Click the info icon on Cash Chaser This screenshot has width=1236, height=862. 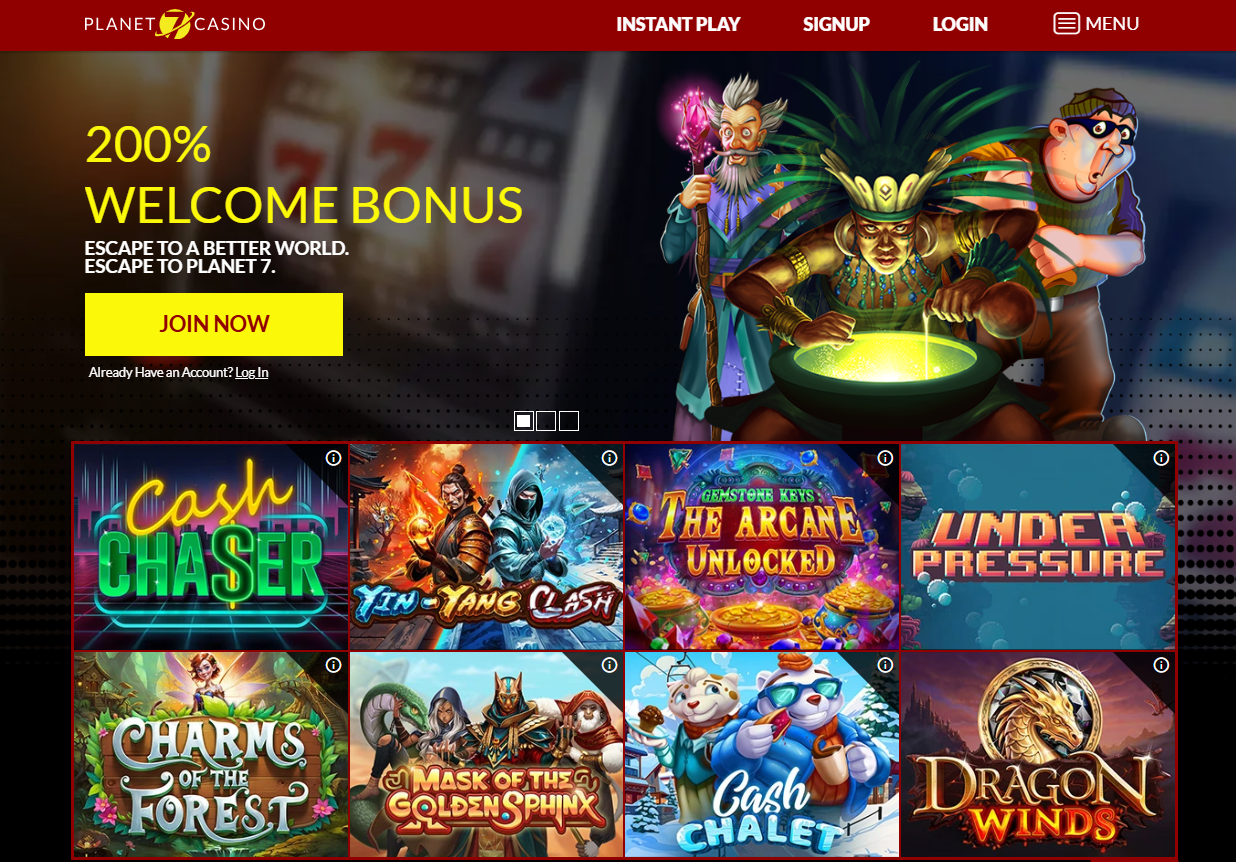pyautogui.click(x=334, y=458)
